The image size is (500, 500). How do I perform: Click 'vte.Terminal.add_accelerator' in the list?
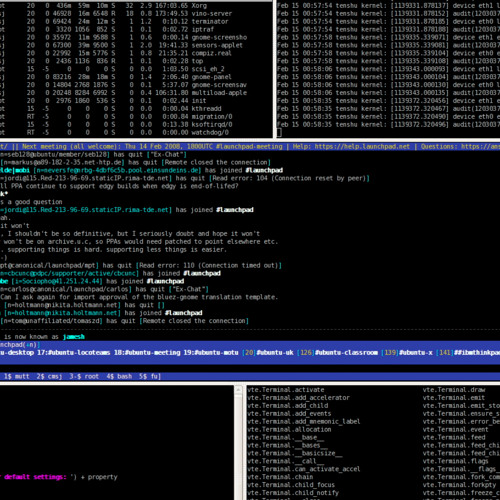pyautogui.click(x=299, y=398)
